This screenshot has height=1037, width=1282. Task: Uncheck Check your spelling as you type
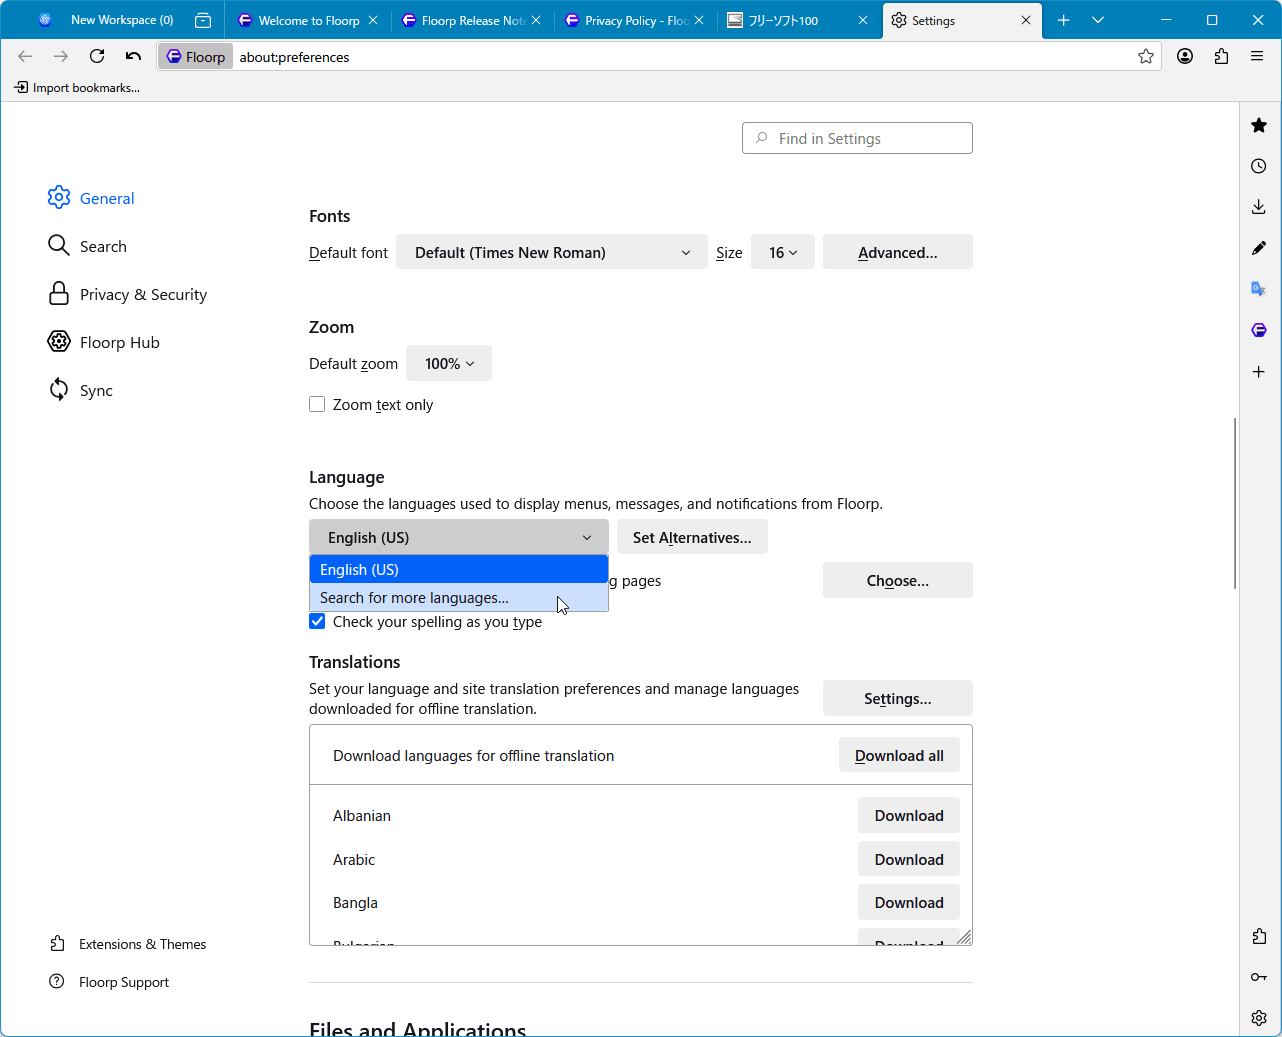coord(317,621)
